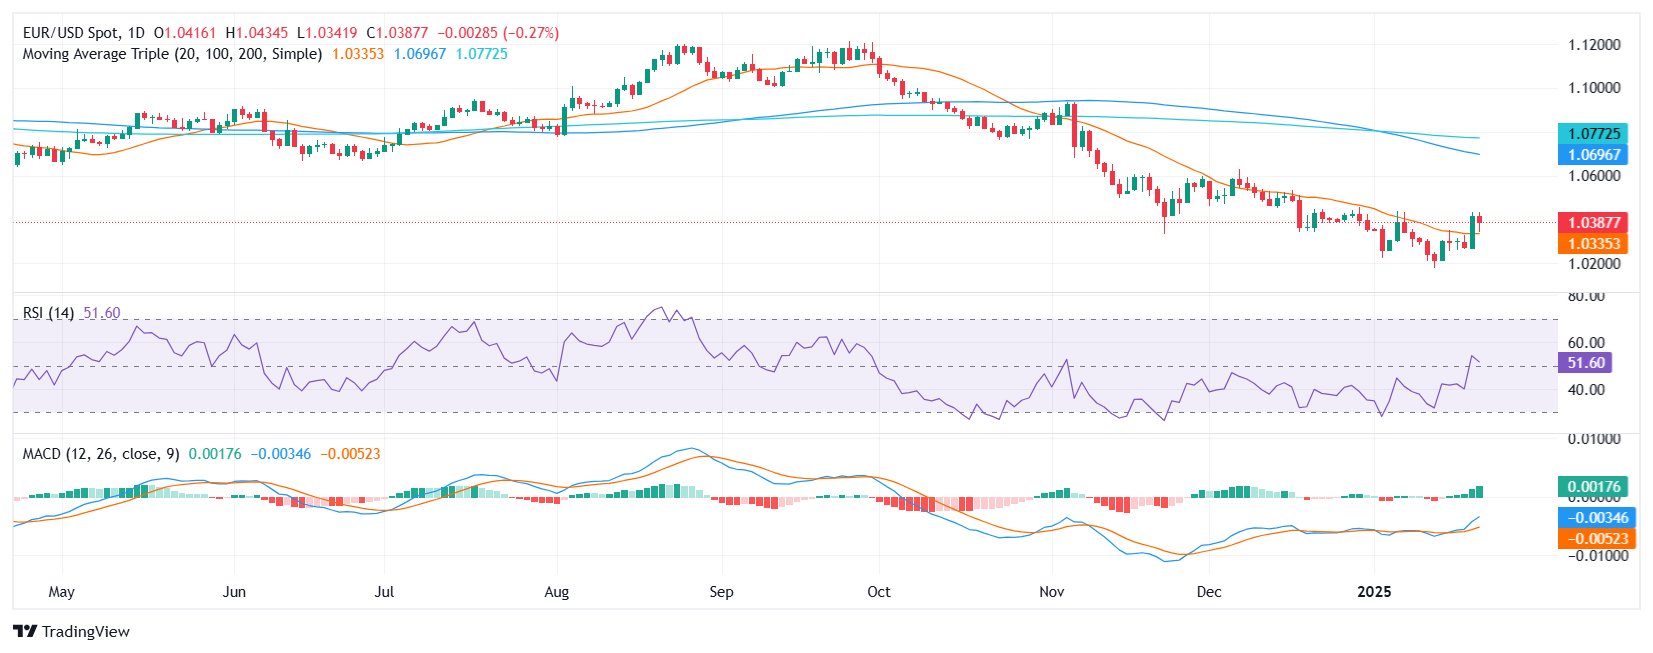Click the blue -0.00346 MACD axis tag
The width and height of the screenshot is (1653, 653).
1593,518
